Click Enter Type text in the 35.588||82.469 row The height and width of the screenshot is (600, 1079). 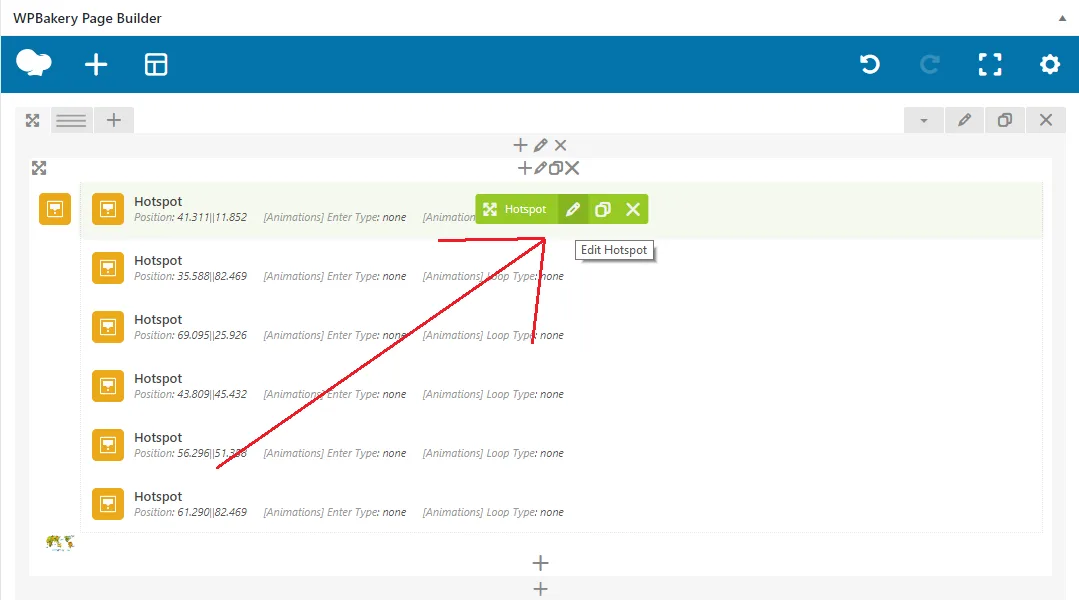coord(334,277)
